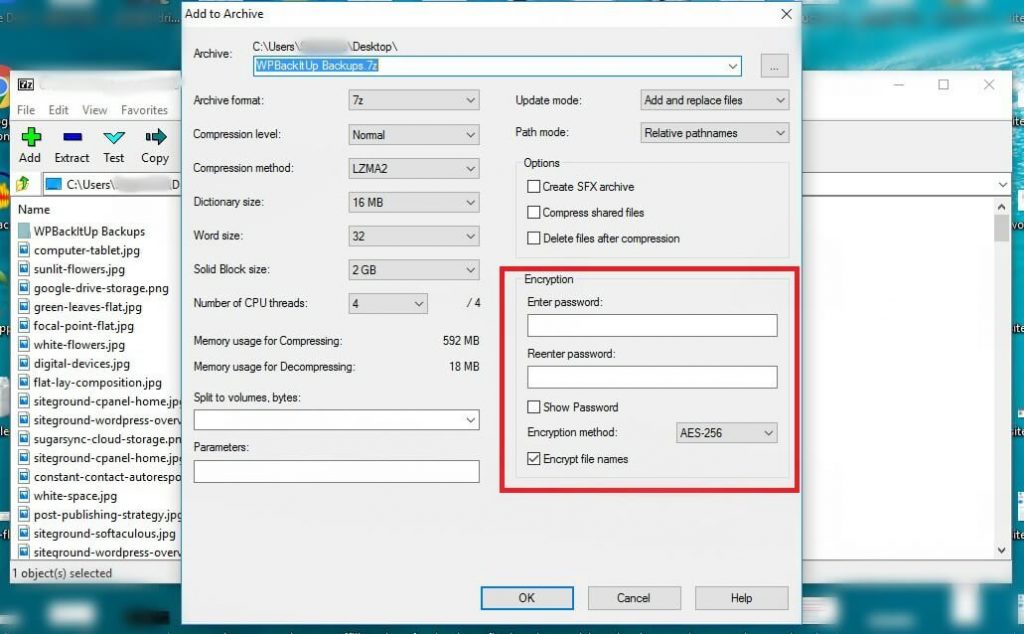Click the WPBackItUp Backups folder icon
Image resolution: width=1024 pixels, height=634 pixels.
point(24,230)
